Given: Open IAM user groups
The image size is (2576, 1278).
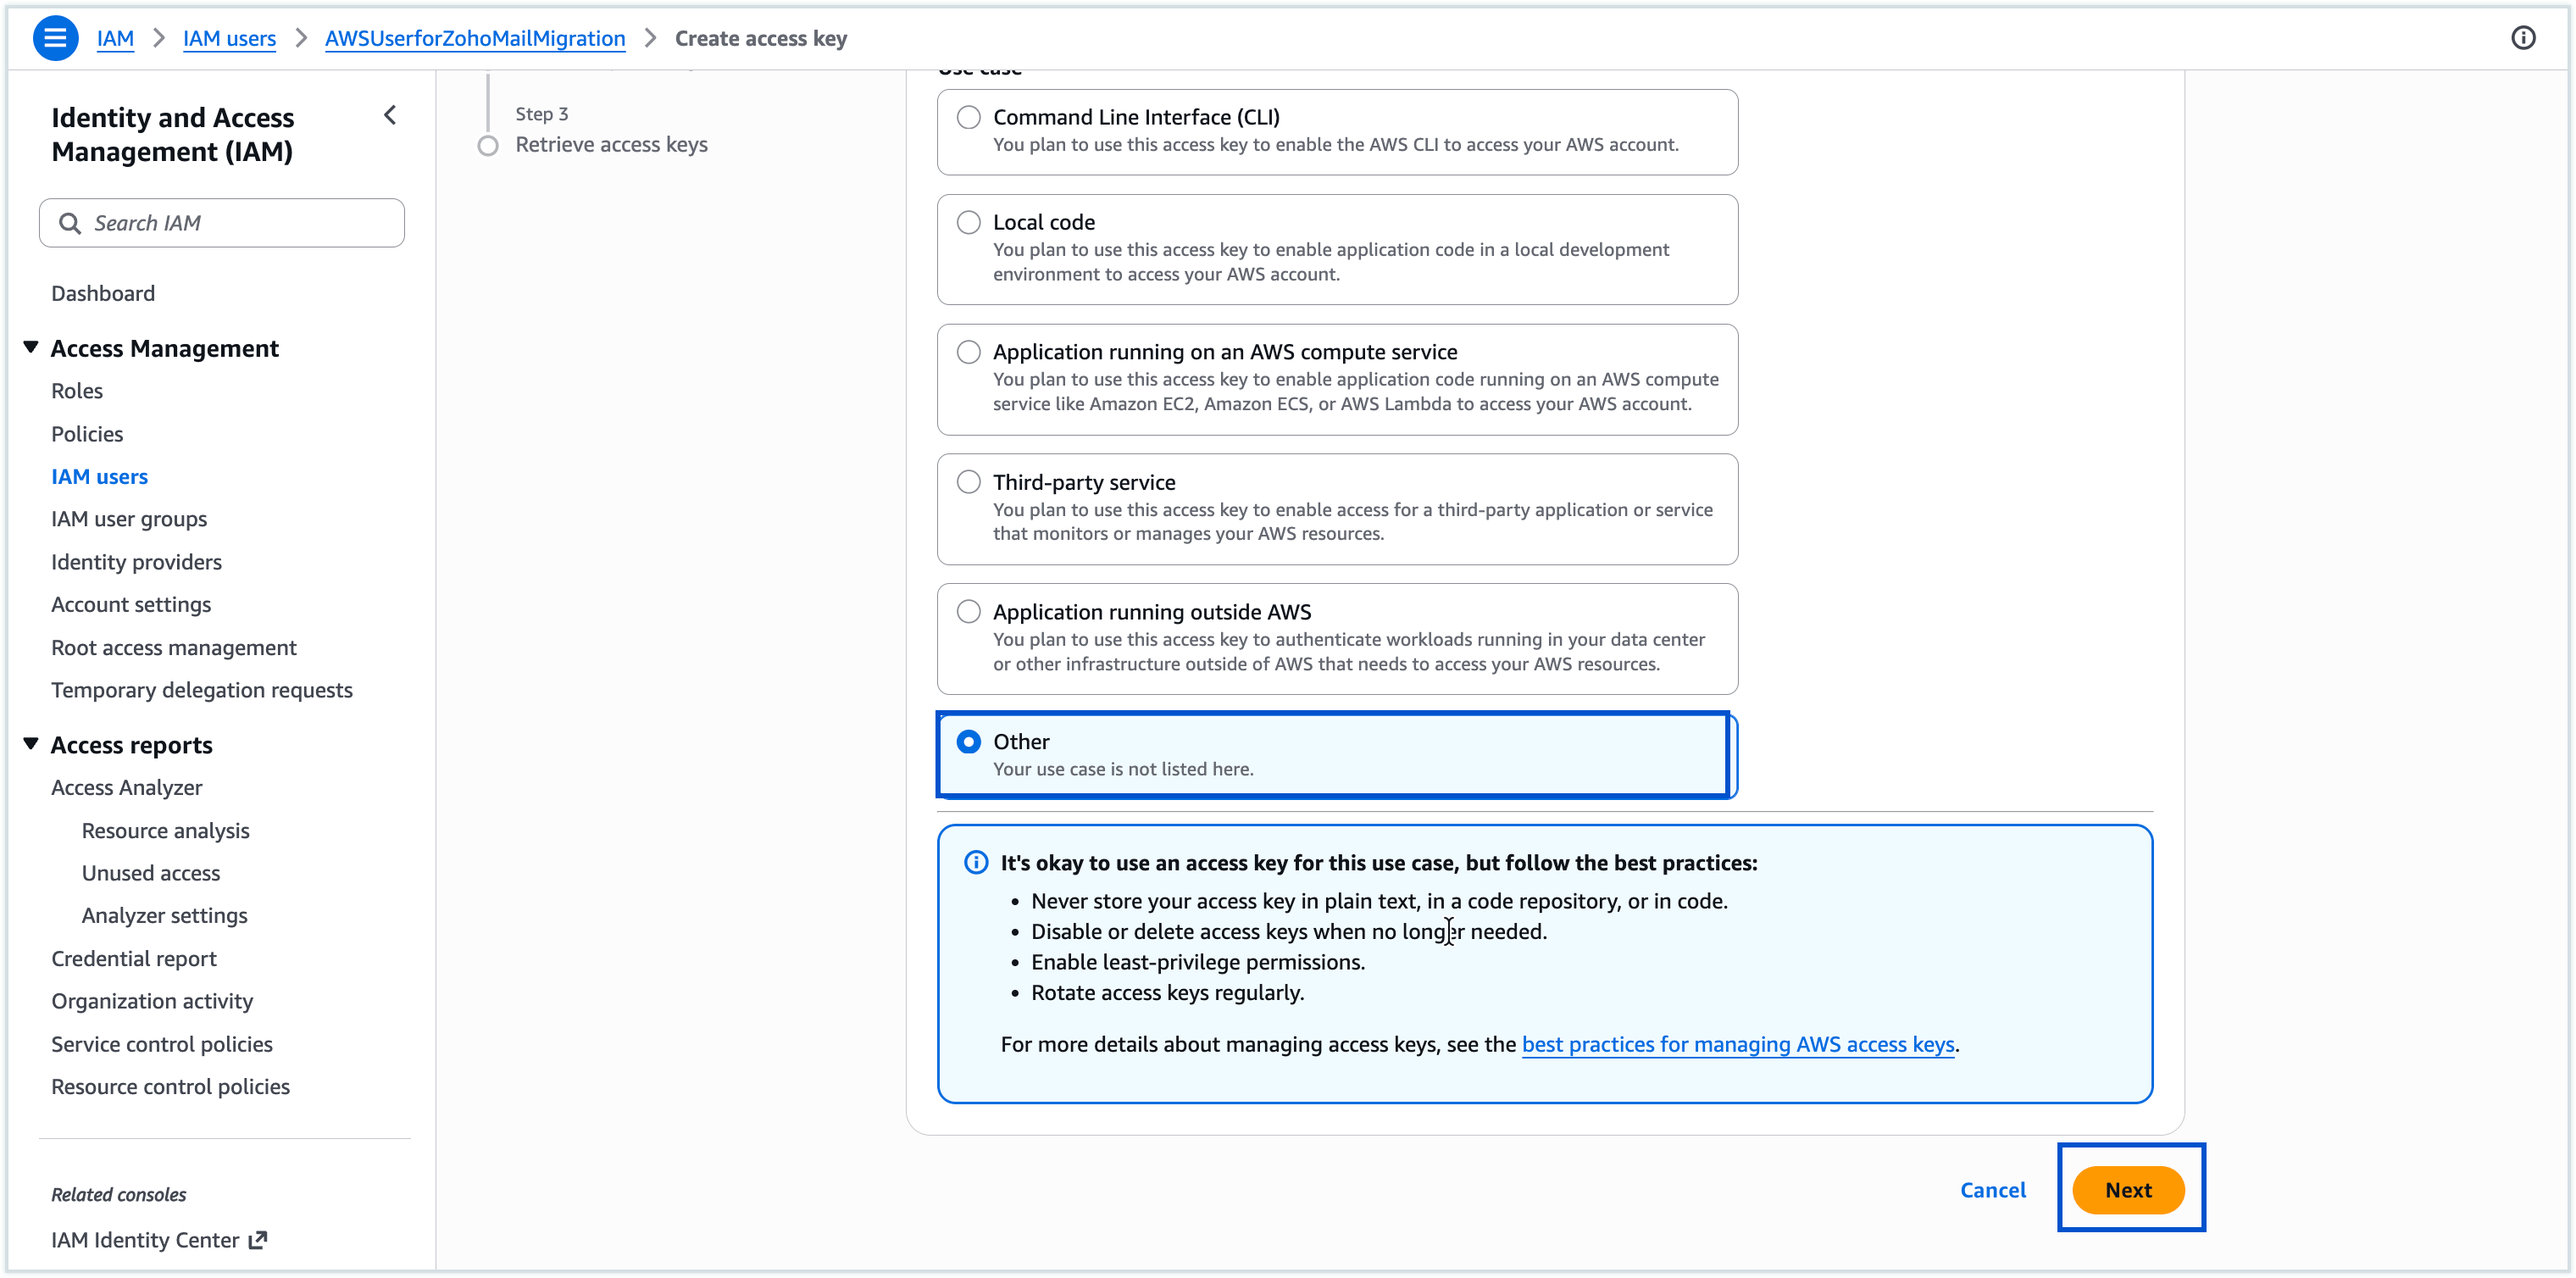Looking at the screenshot, I should pos(129,519).
